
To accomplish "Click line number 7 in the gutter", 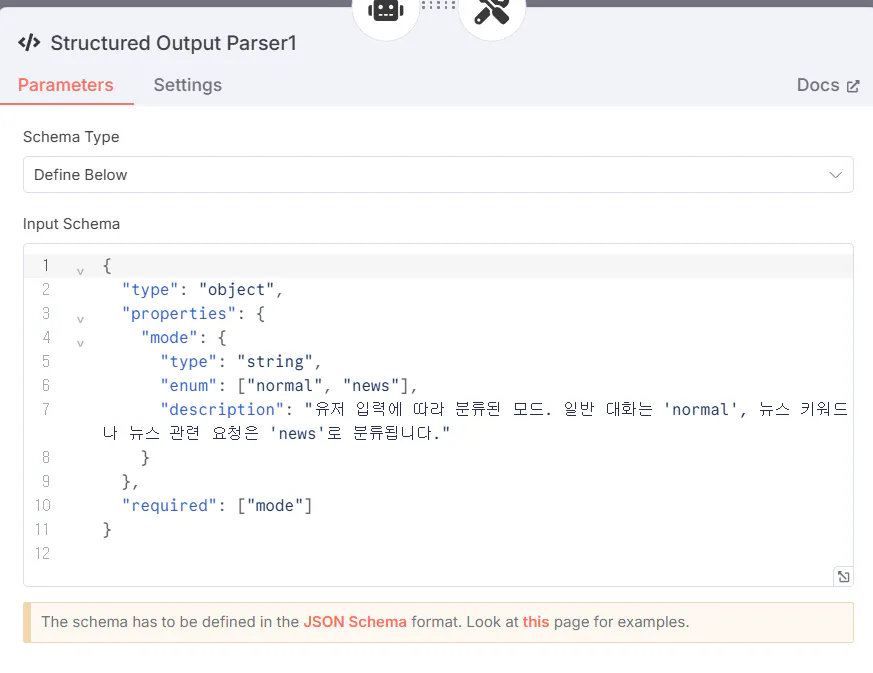I will (x=46, y=409).
